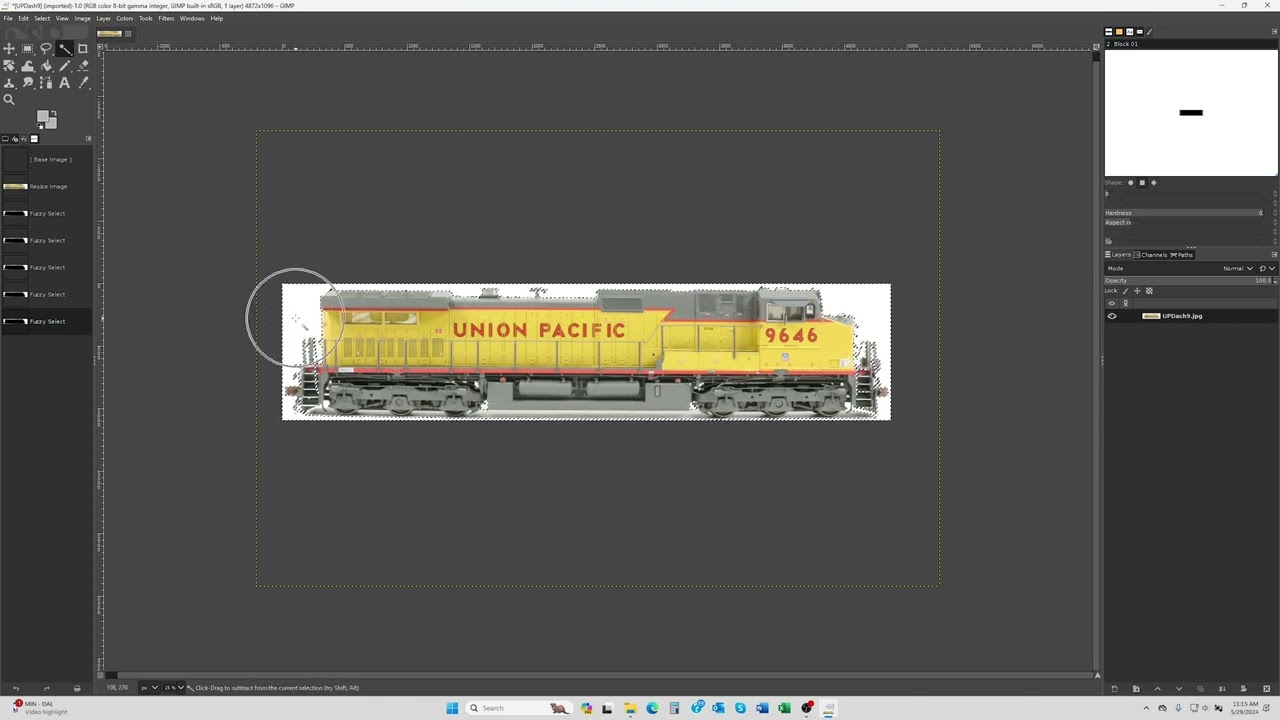Viewport: 1280px width, 720px height.
Task: Select the Move tool in toolbox
Action: [9, 49]
